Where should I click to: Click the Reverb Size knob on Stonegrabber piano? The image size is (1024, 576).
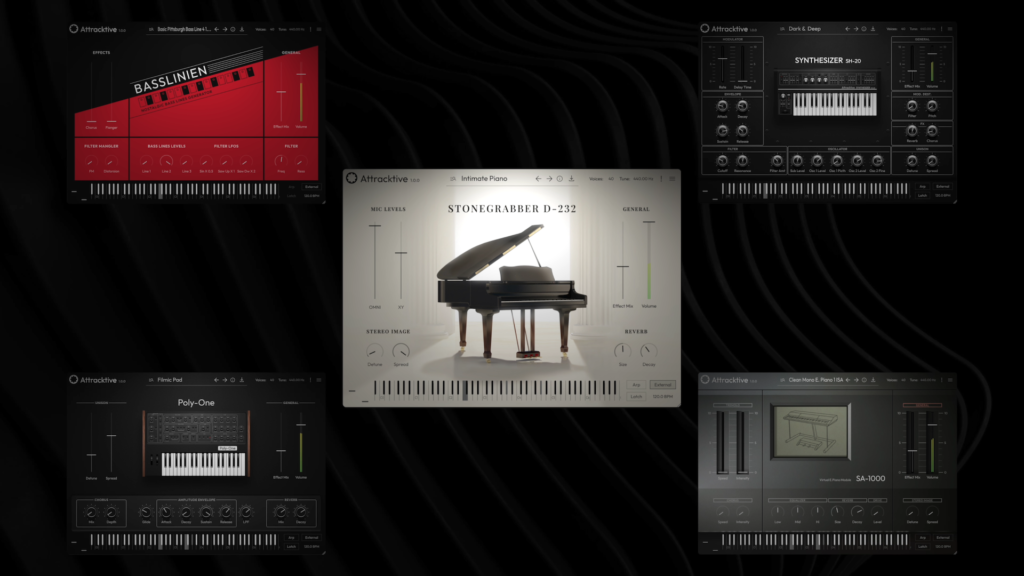tap(622, 350)
